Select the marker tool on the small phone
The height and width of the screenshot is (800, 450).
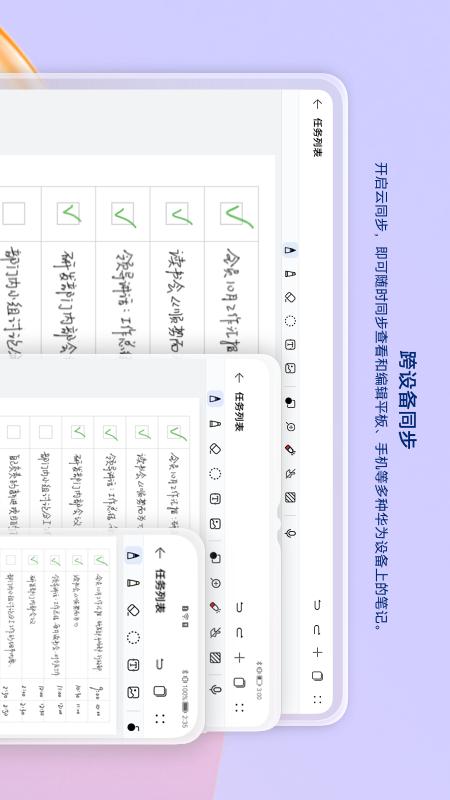[133, 583]
